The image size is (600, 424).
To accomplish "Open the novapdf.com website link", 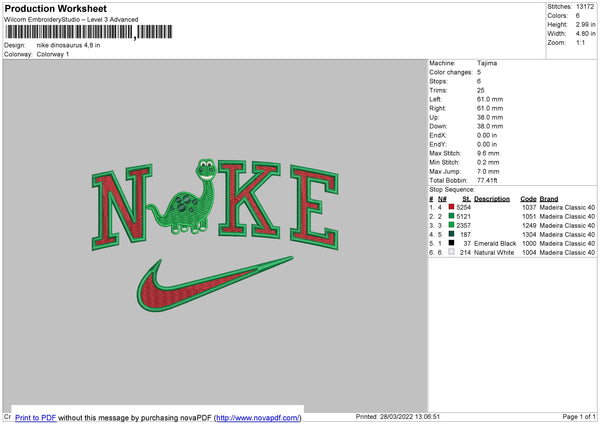I will pos(258,417).
